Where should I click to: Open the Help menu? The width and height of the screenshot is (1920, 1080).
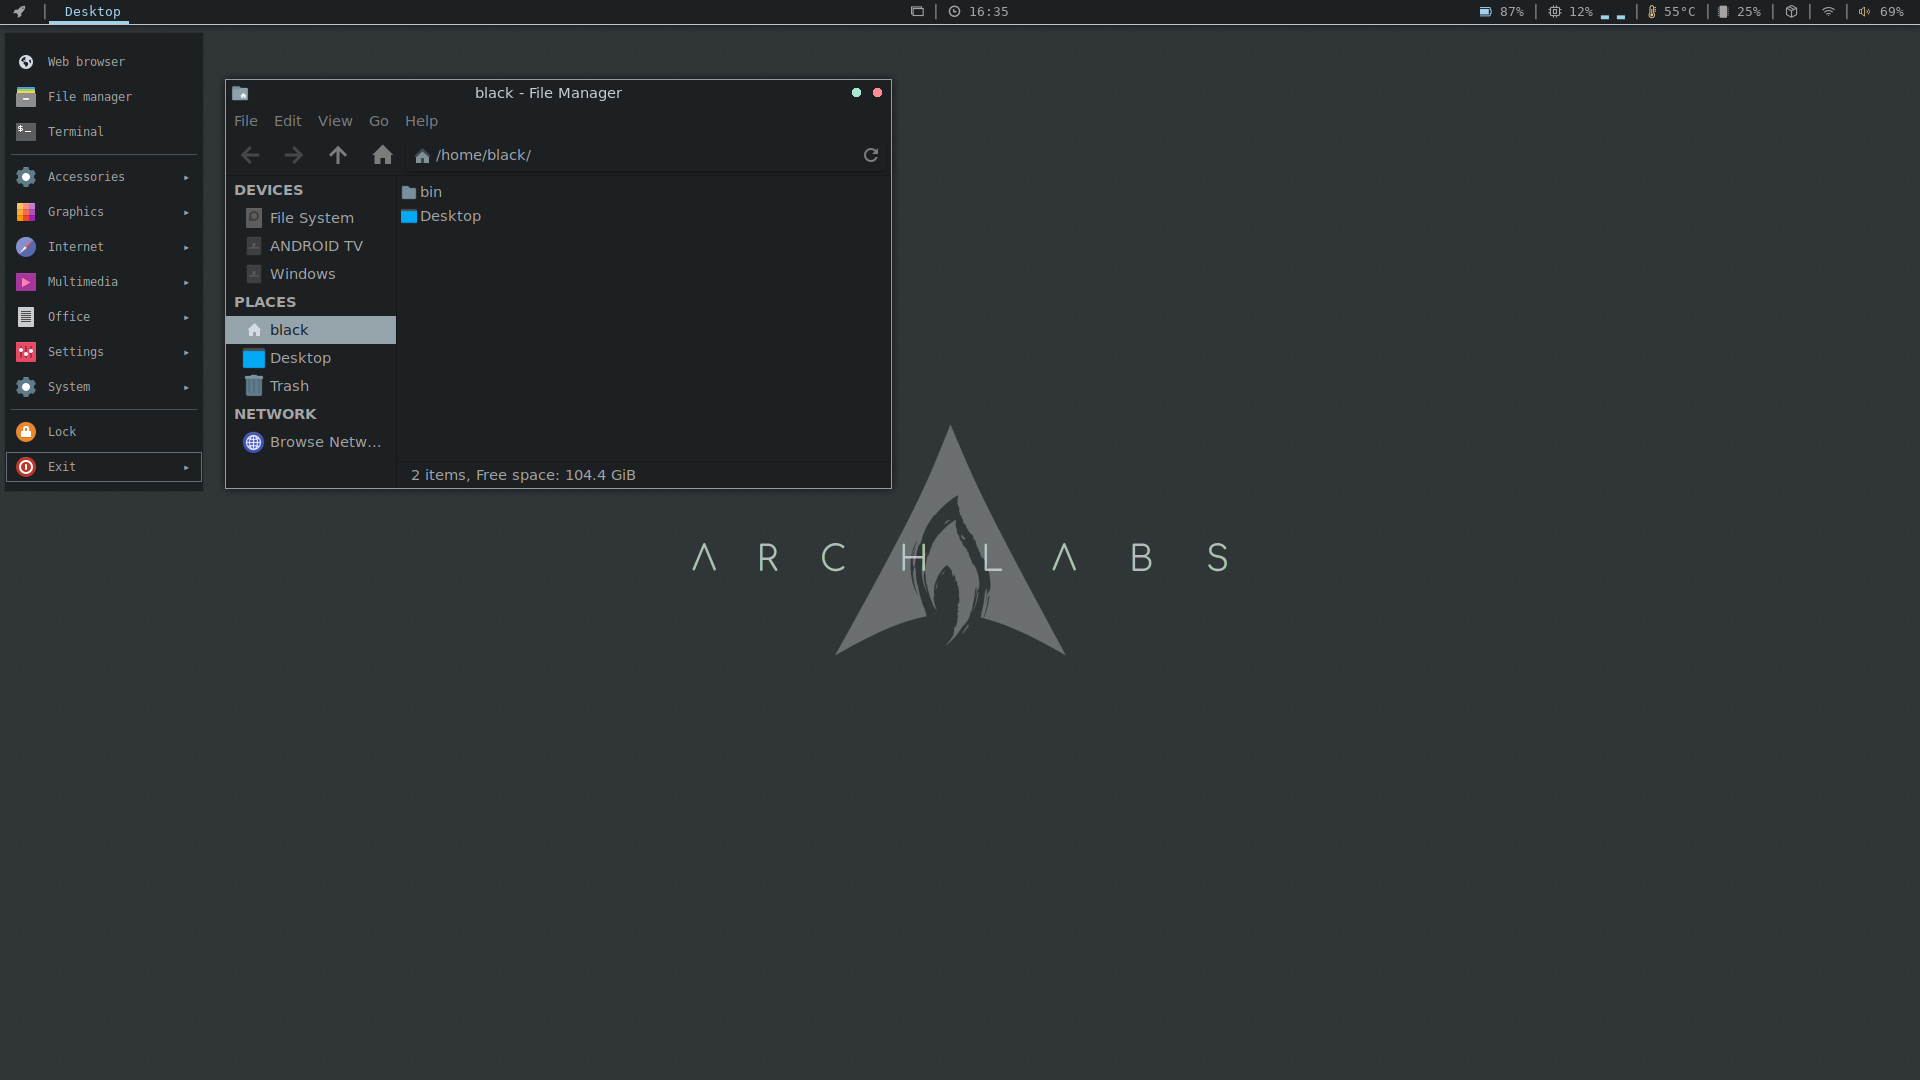pos(421,121)
